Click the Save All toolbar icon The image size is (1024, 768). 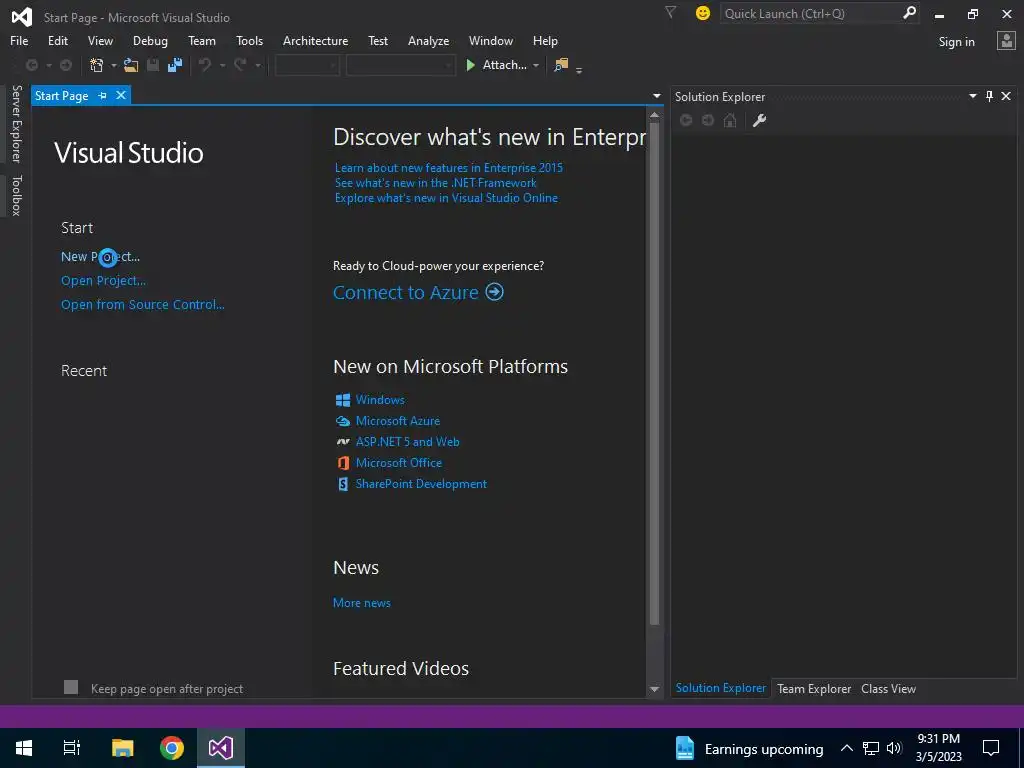click(174, 65)
